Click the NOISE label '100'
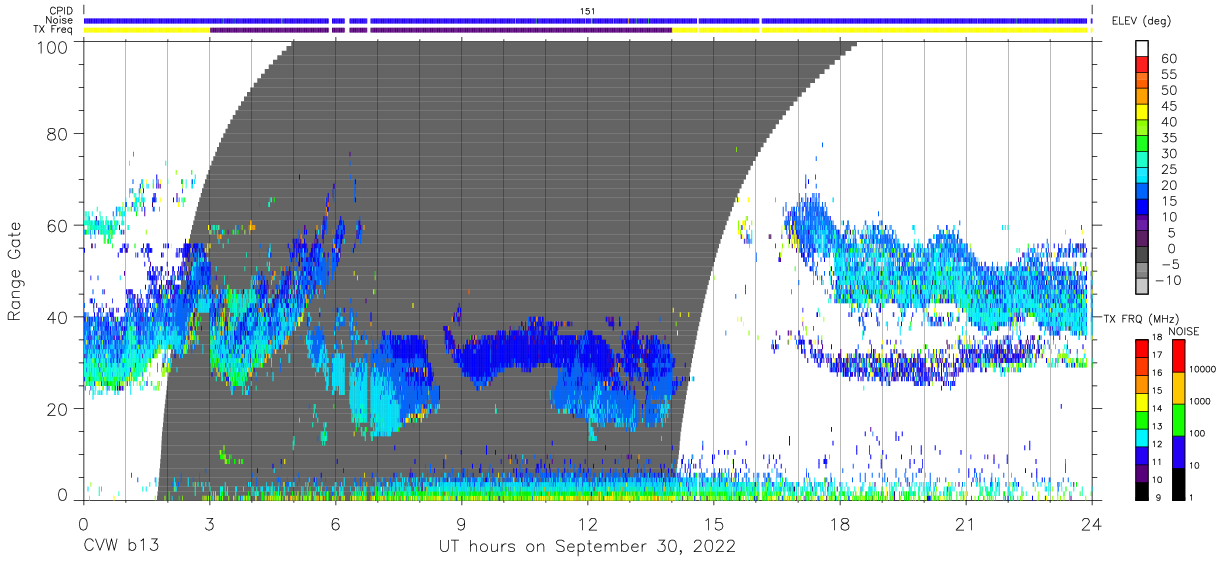1228x567 pixels. coord(1198,434)
